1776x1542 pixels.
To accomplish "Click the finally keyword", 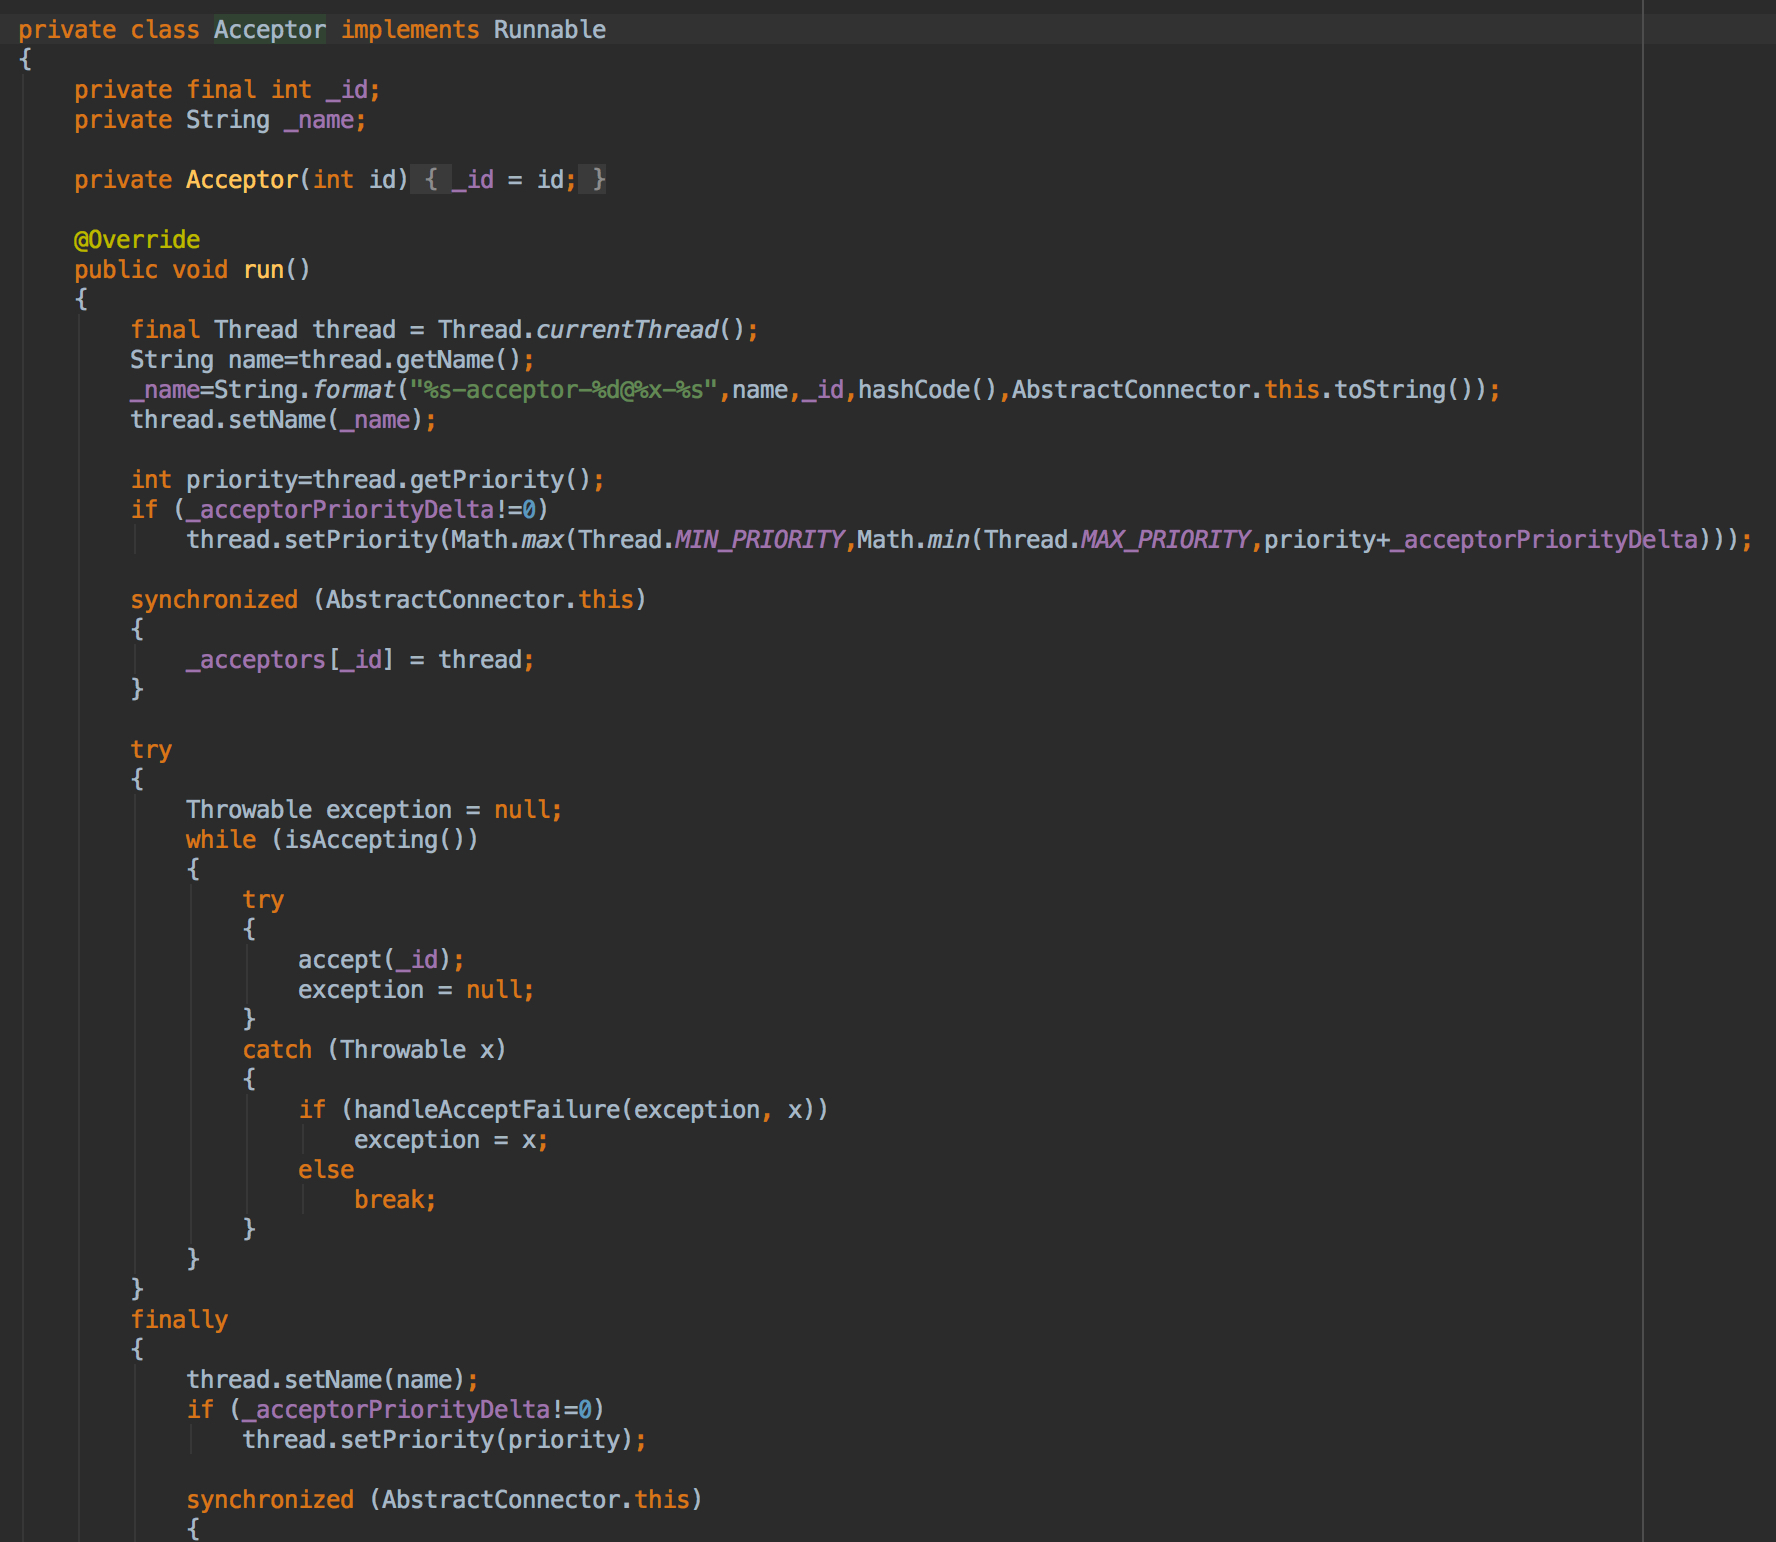I will 179,1320.
